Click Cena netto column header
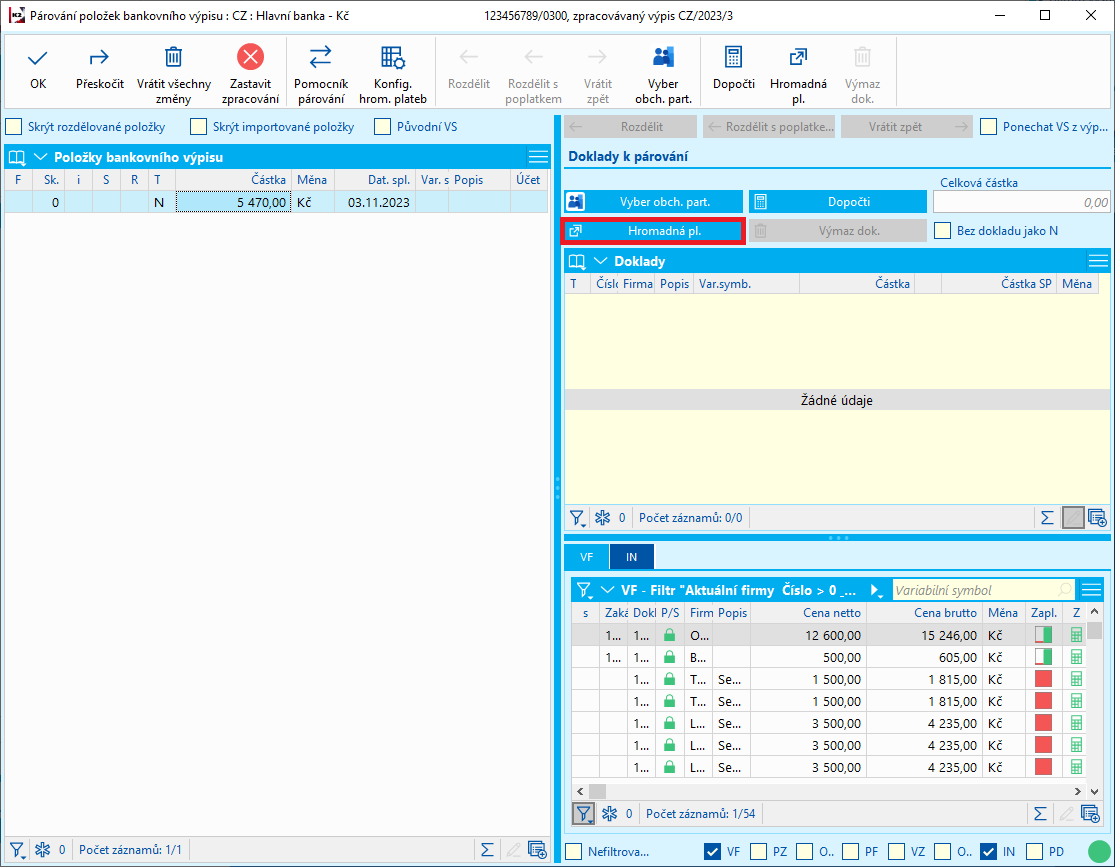This screenshot has width=1115, height=867. pos(808,612)
